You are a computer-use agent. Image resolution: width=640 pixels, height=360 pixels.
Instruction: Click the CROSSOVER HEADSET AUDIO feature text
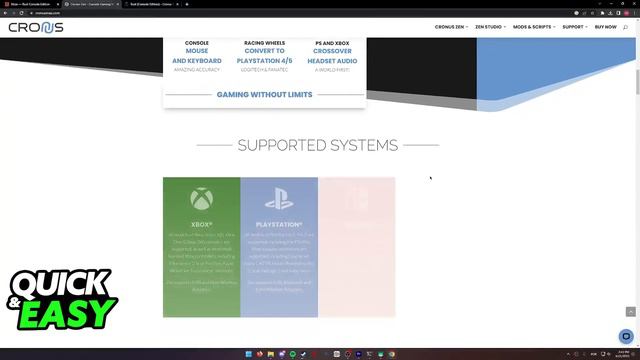point(332,56)
